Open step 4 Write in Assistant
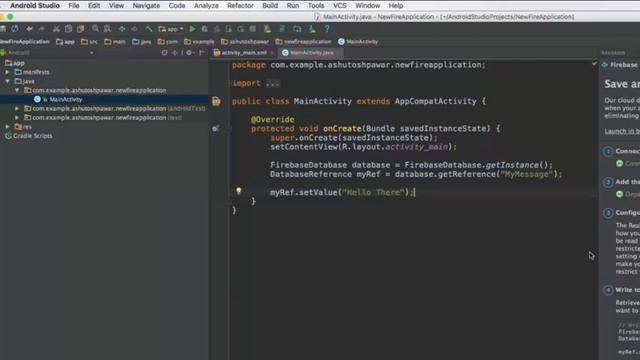 click(622, 290)
